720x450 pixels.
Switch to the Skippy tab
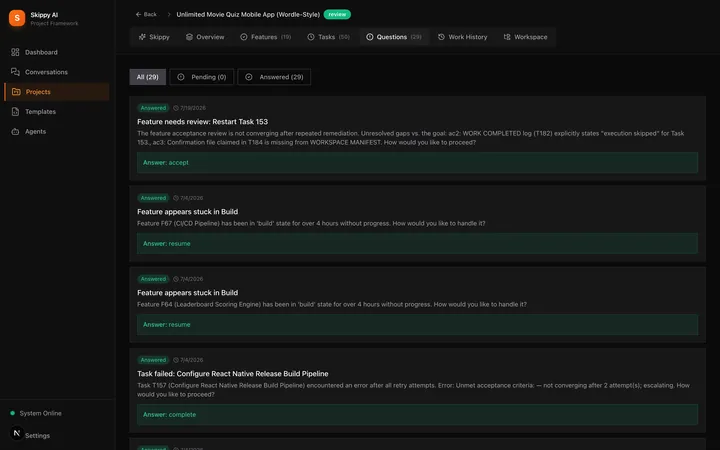pyautogui.click(x=154, y=37)
